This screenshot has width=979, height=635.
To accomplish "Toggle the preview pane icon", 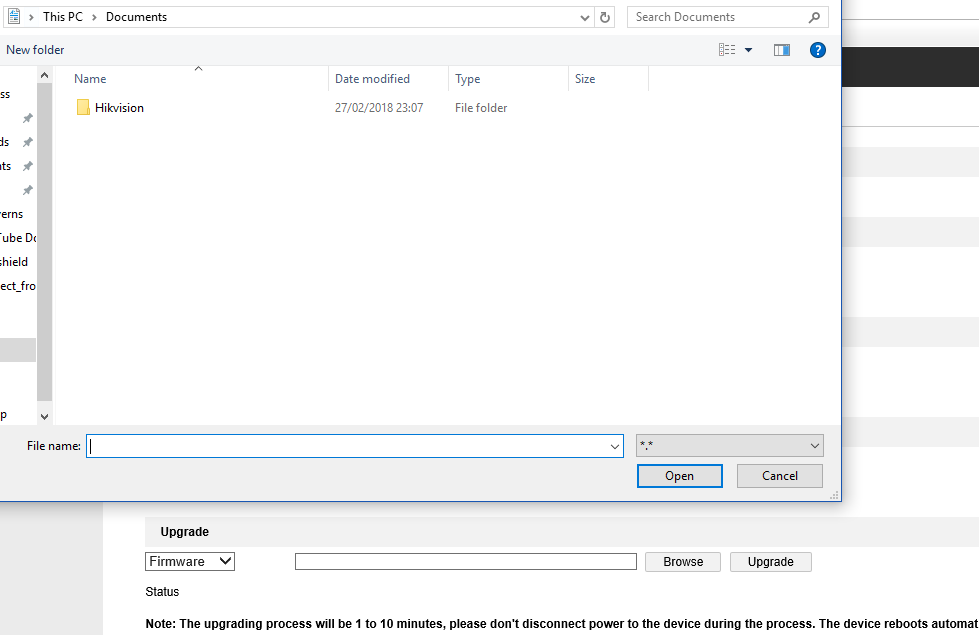I will (782, 50).
